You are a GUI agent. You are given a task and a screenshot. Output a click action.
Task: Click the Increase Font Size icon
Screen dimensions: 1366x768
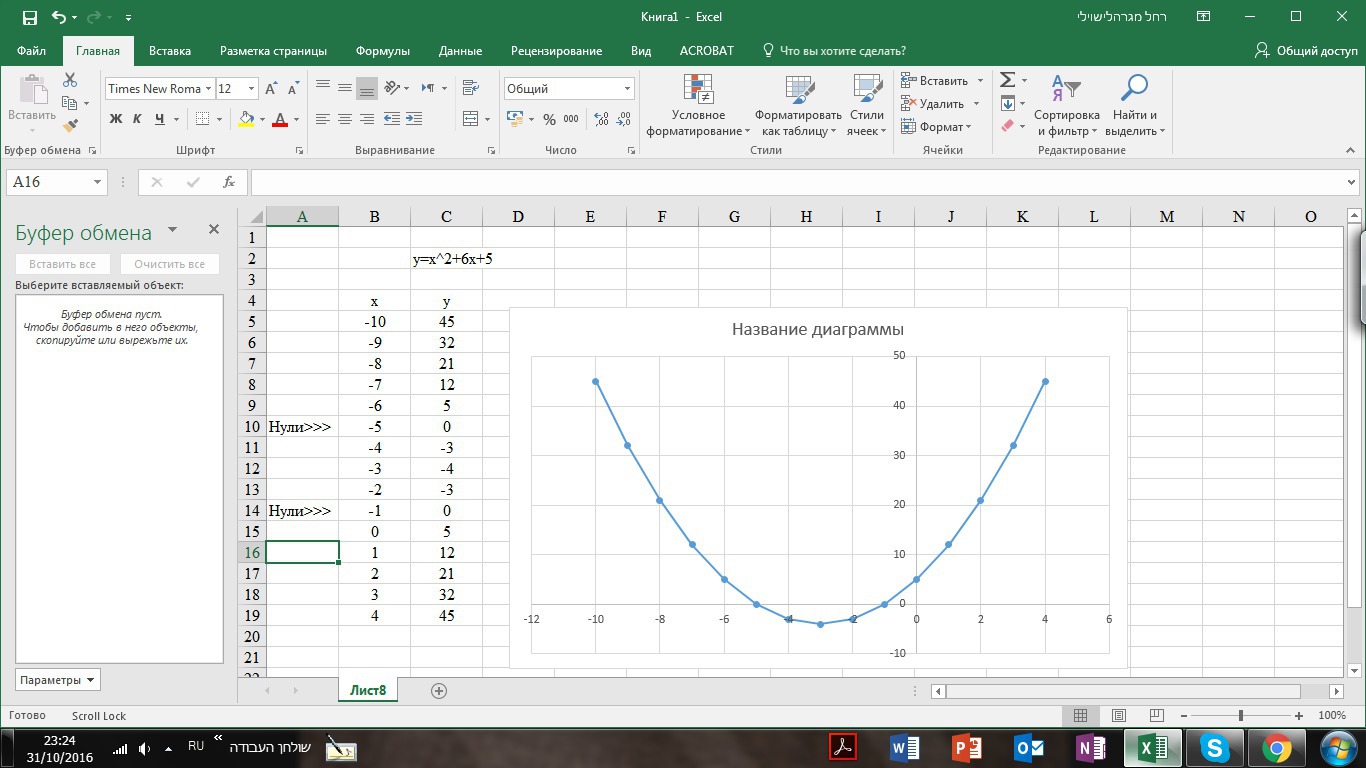[x=270, y=88]
